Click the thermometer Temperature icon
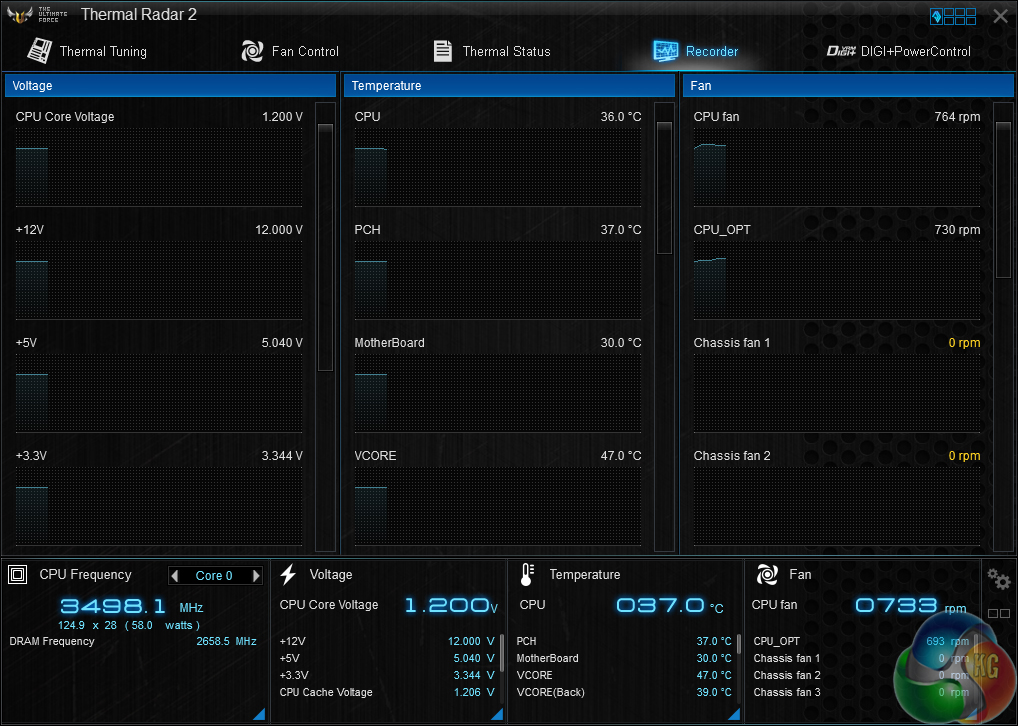 (x=528, y=574)
